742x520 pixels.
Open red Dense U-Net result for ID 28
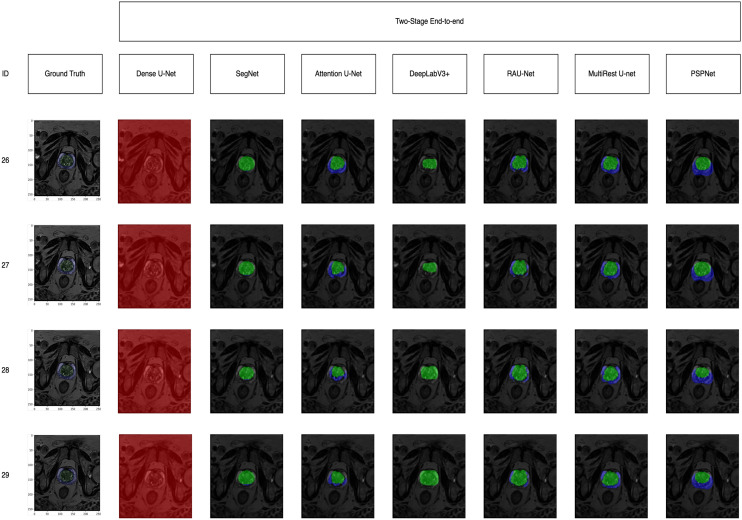point(154,371)
